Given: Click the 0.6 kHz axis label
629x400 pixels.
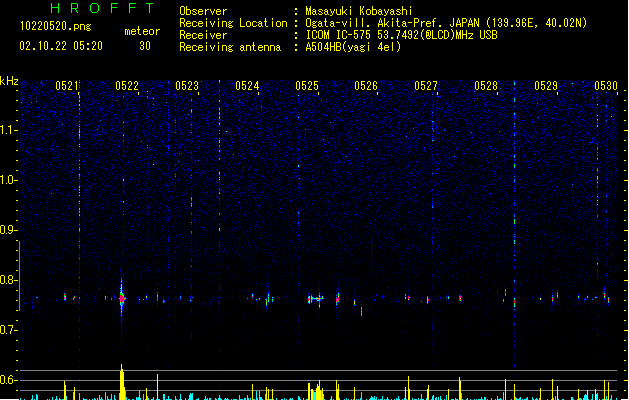Looking at the screenshot, I should (x=8, y=380).
